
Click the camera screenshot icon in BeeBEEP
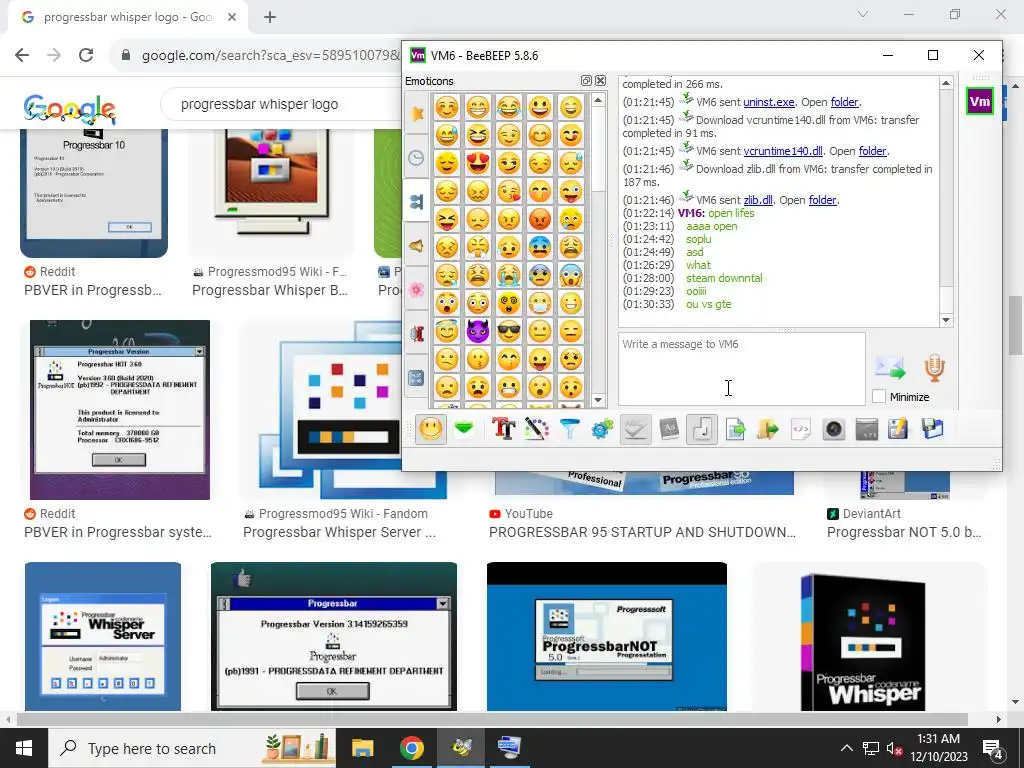(834, 430)
